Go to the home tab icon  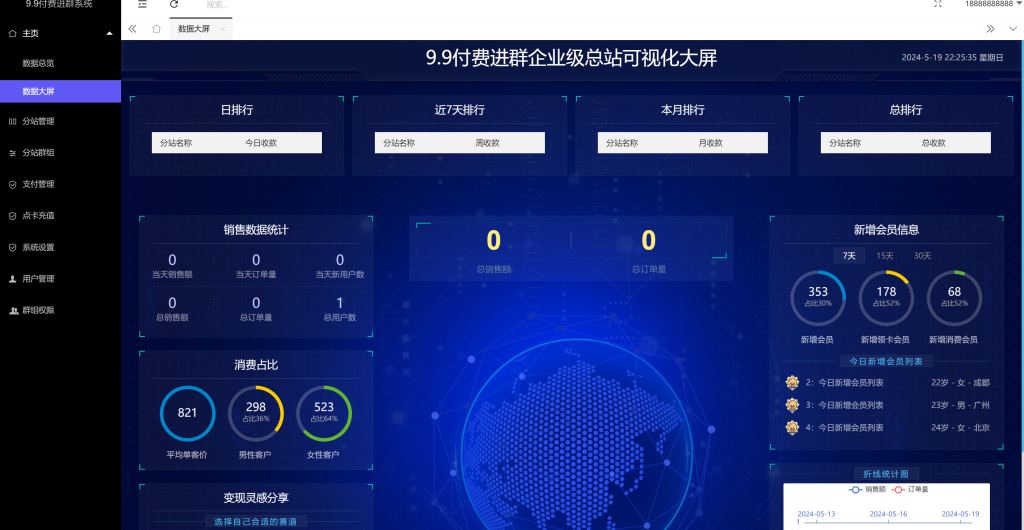[156, 29]
